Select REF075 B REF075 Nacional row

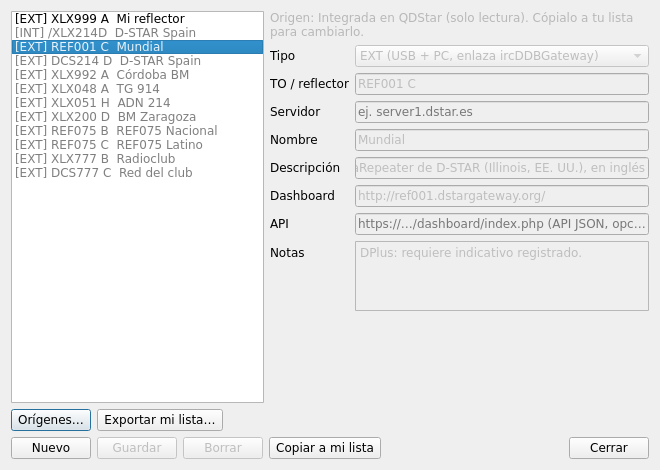(x=137, y=130)
